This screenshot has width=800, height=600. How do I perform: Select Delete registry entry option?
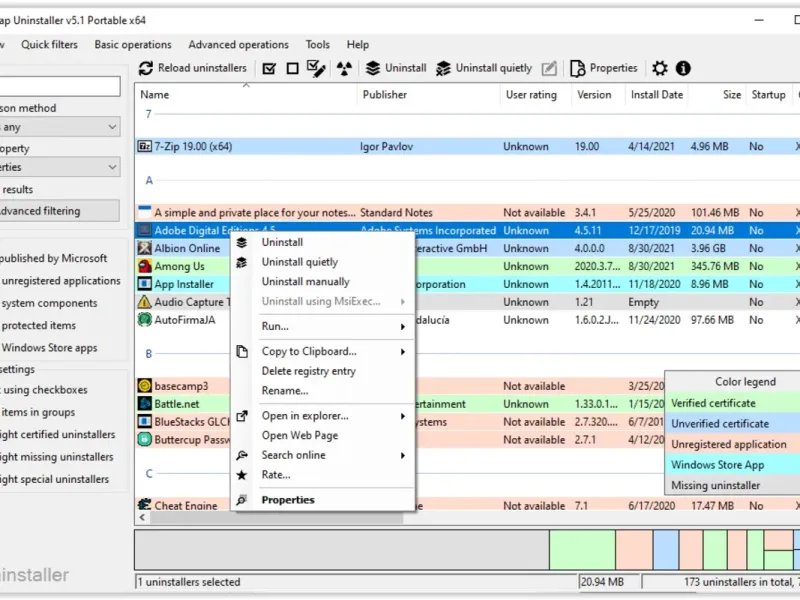point(309,371)
